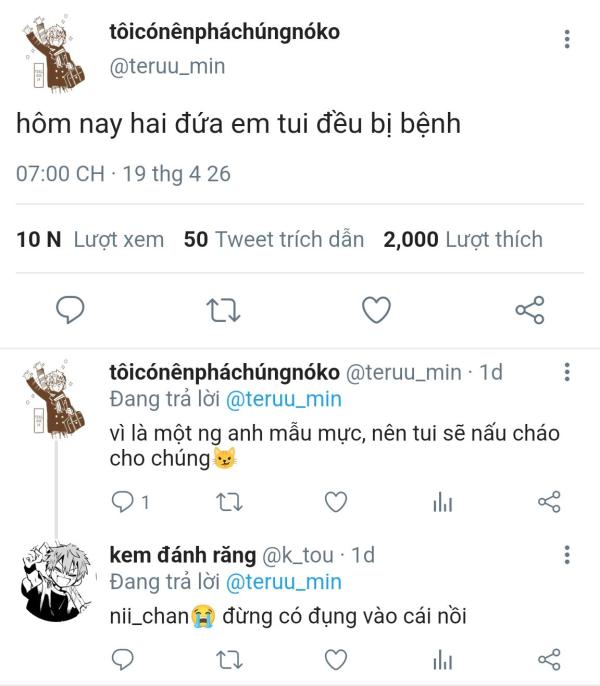View analytics of the porridge reply
Screen dimensions: 600x686
(442, 502)
